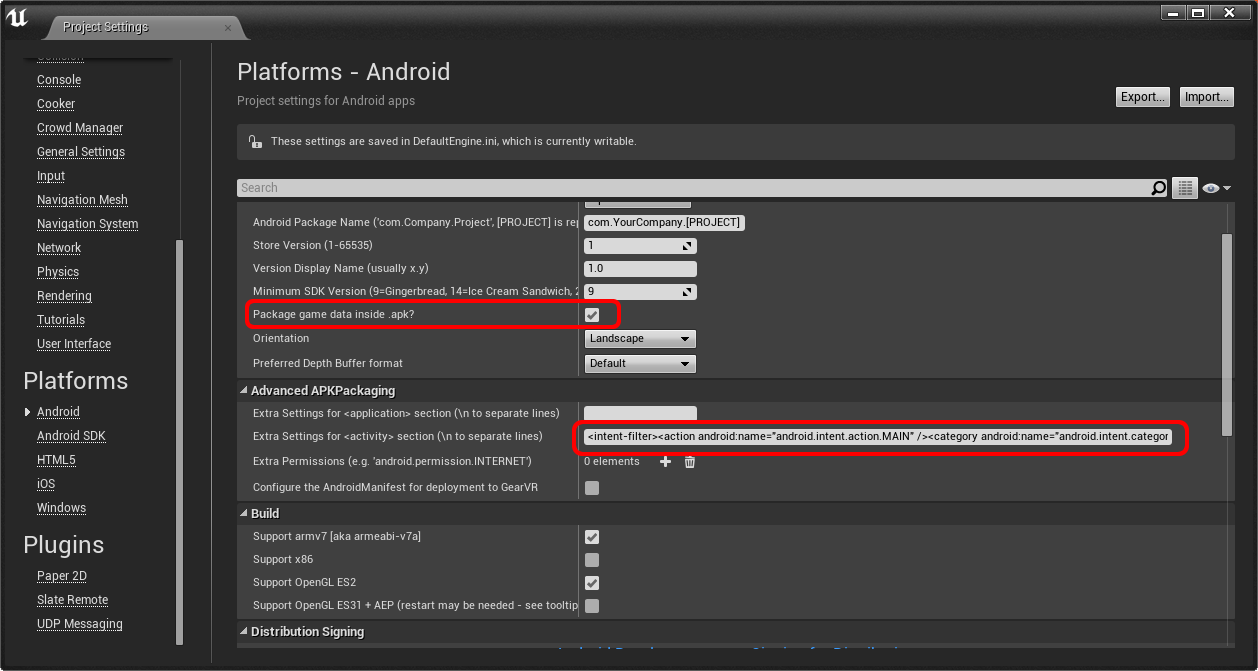Screen dimensions: 1258x671
Task: Open Slate Remote plugin settings
Action: click(72, 600)
